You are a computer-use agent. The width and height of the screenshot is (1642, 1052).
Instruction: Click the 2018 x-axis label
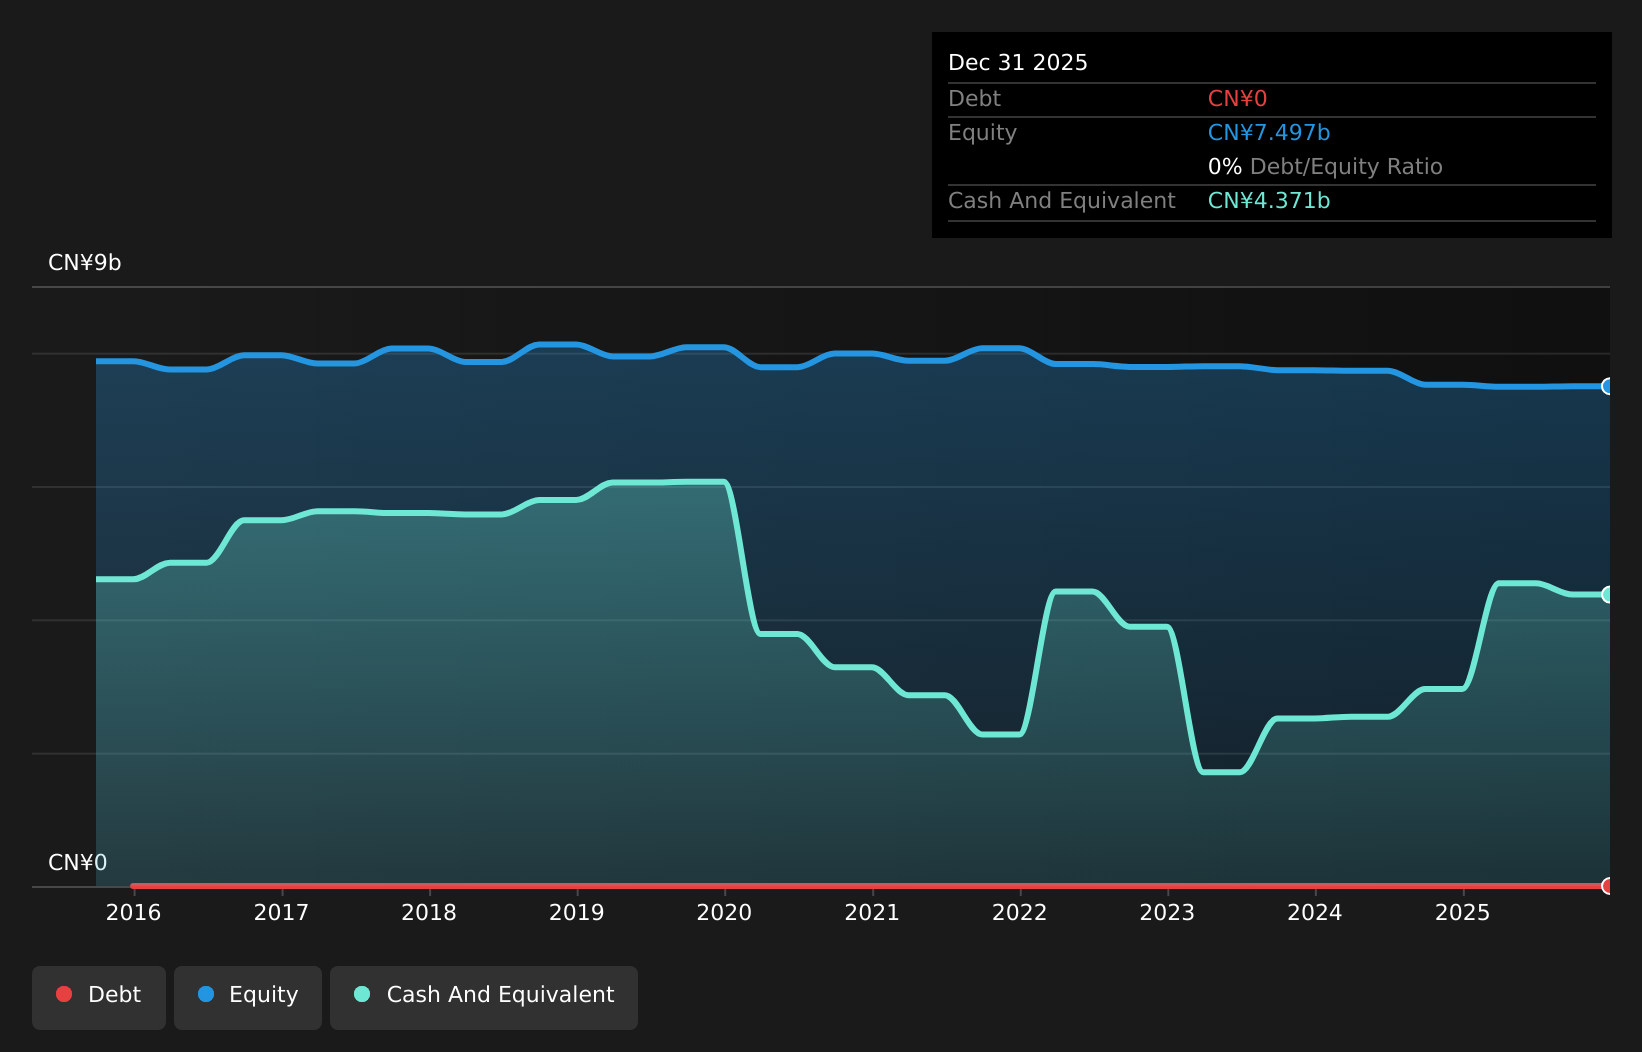[429, 912]
